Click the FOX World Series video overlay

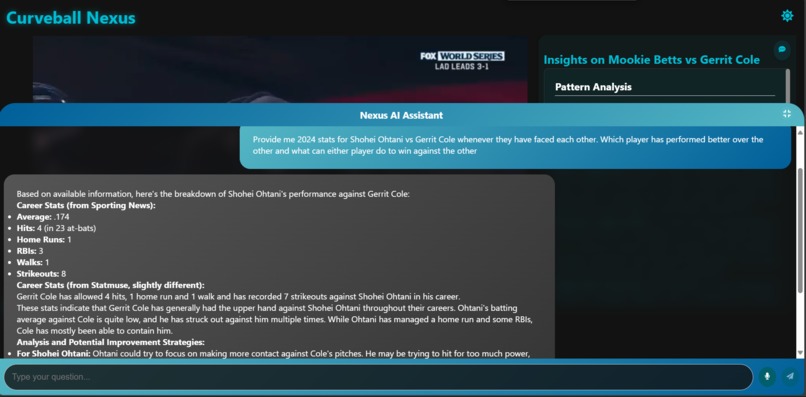[462, 56]
